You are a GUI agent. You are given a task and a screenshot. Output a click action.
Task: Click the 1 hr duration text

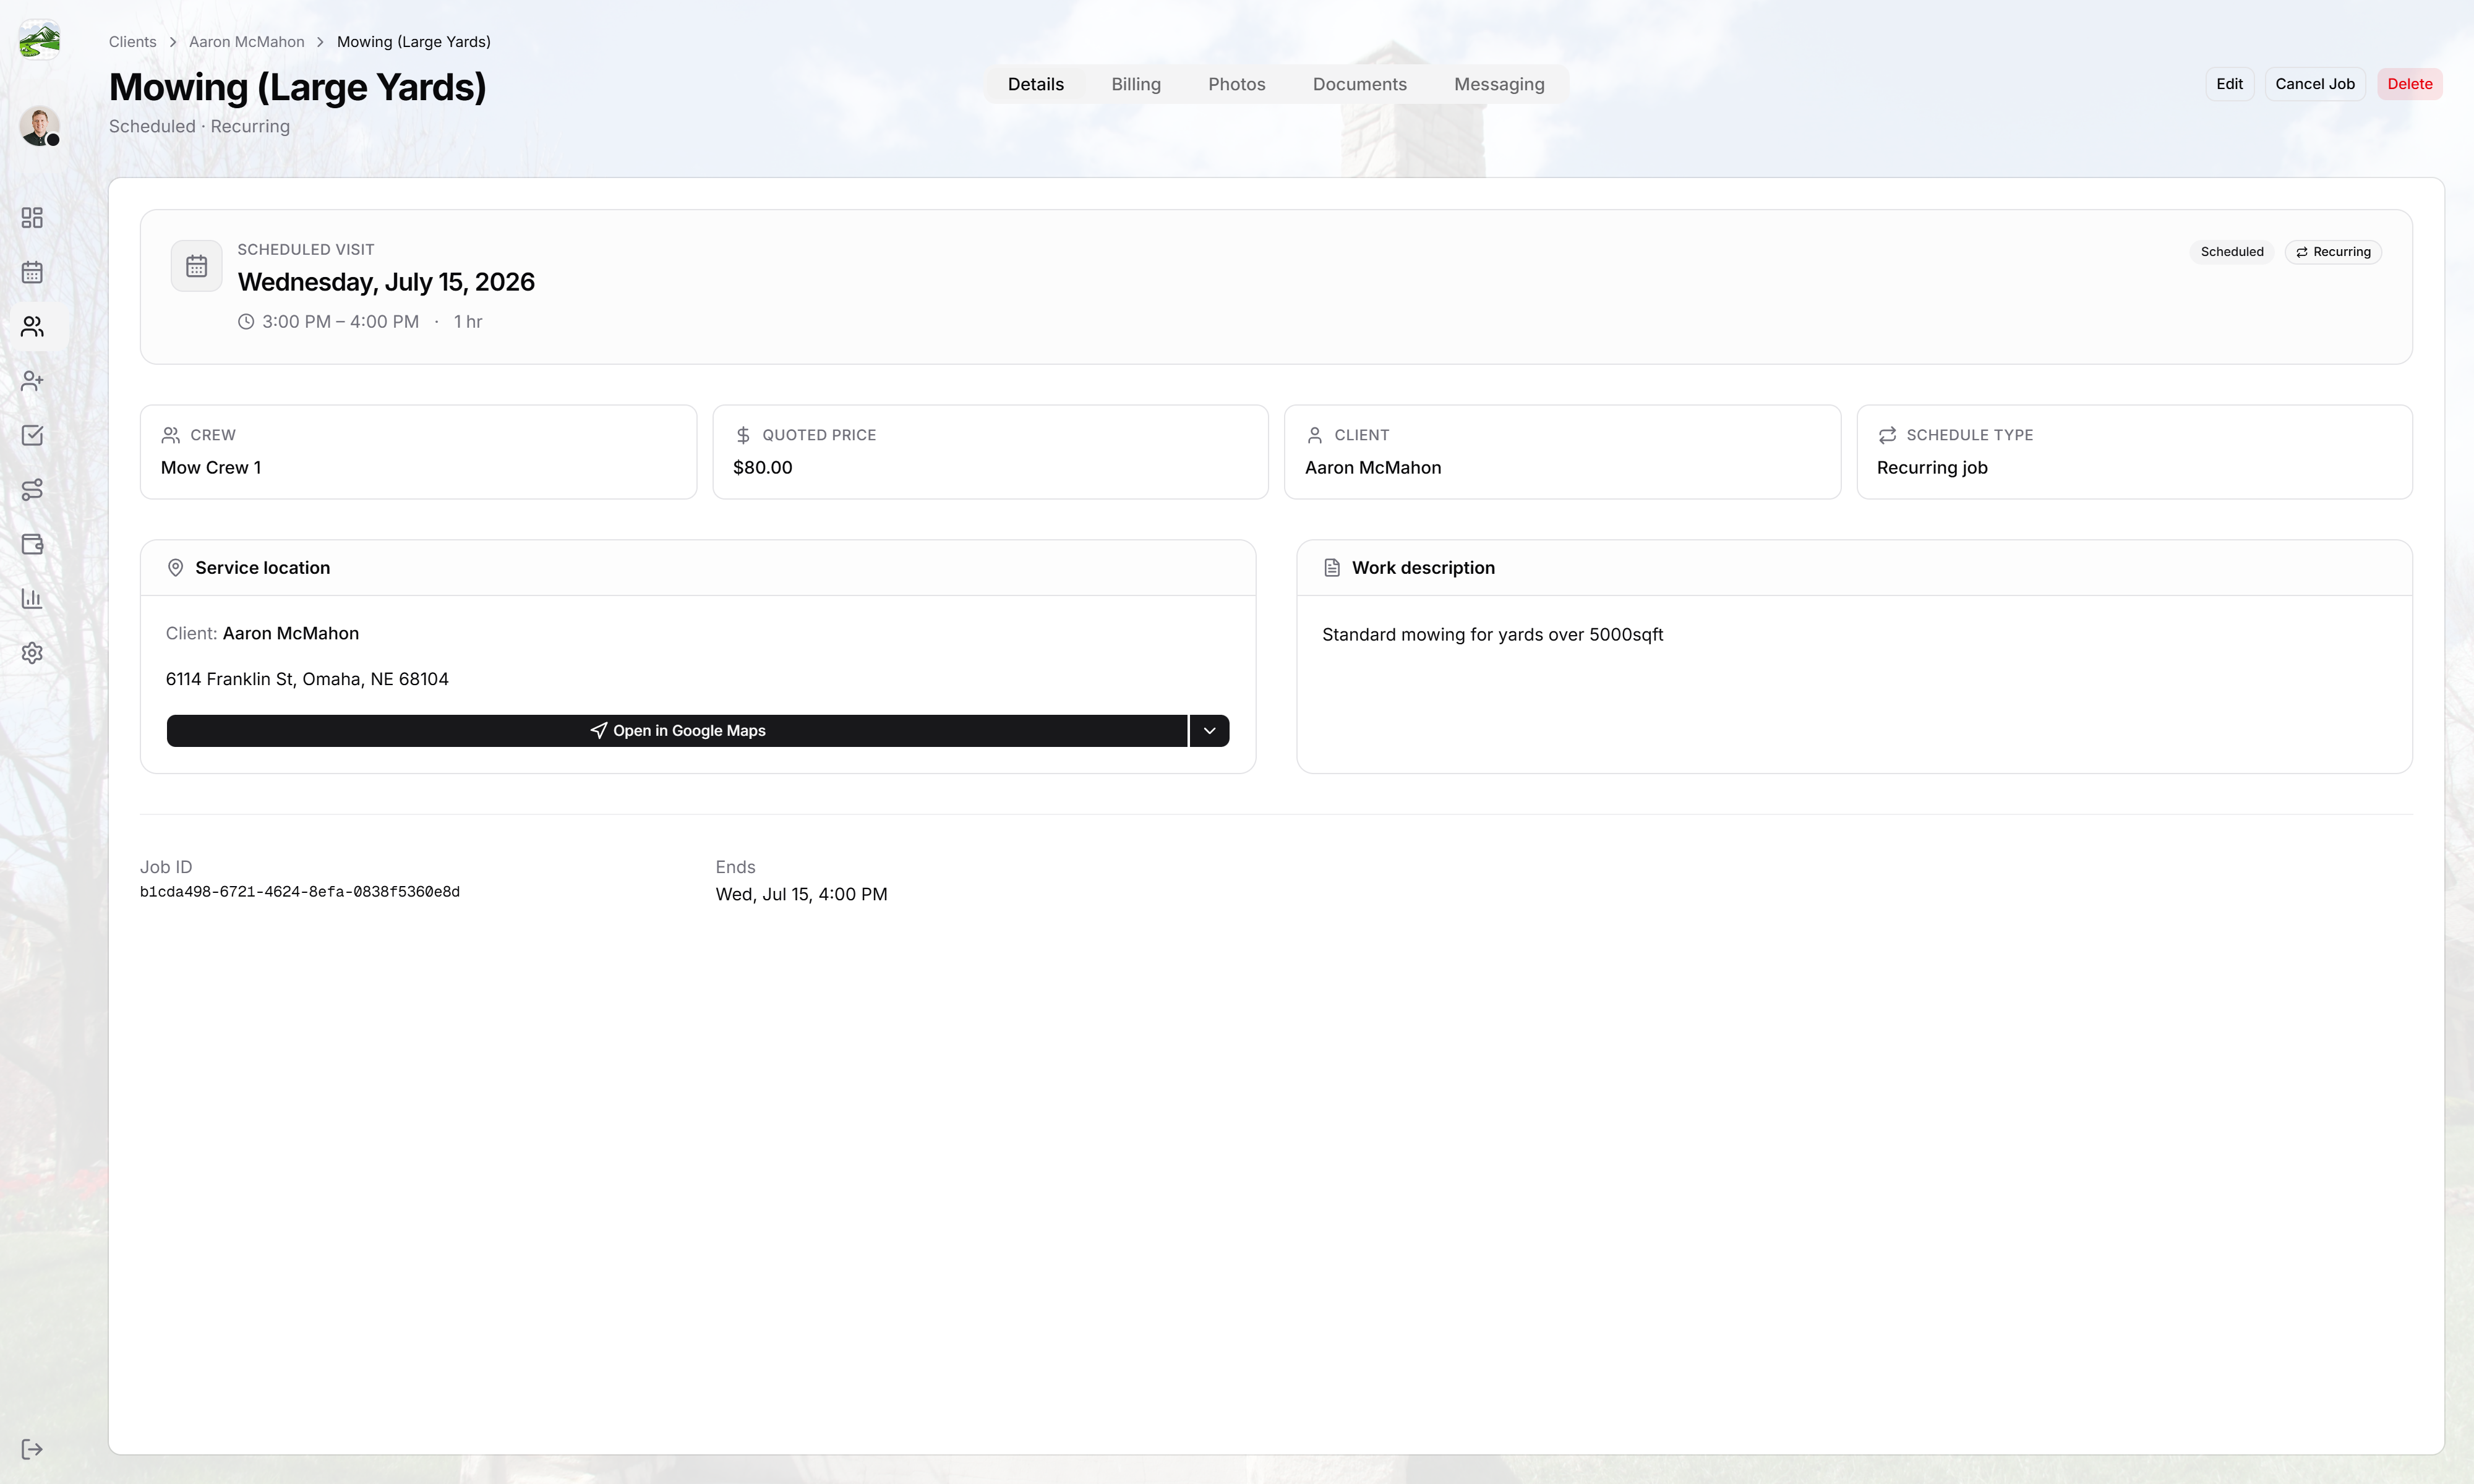pos(468,322)
